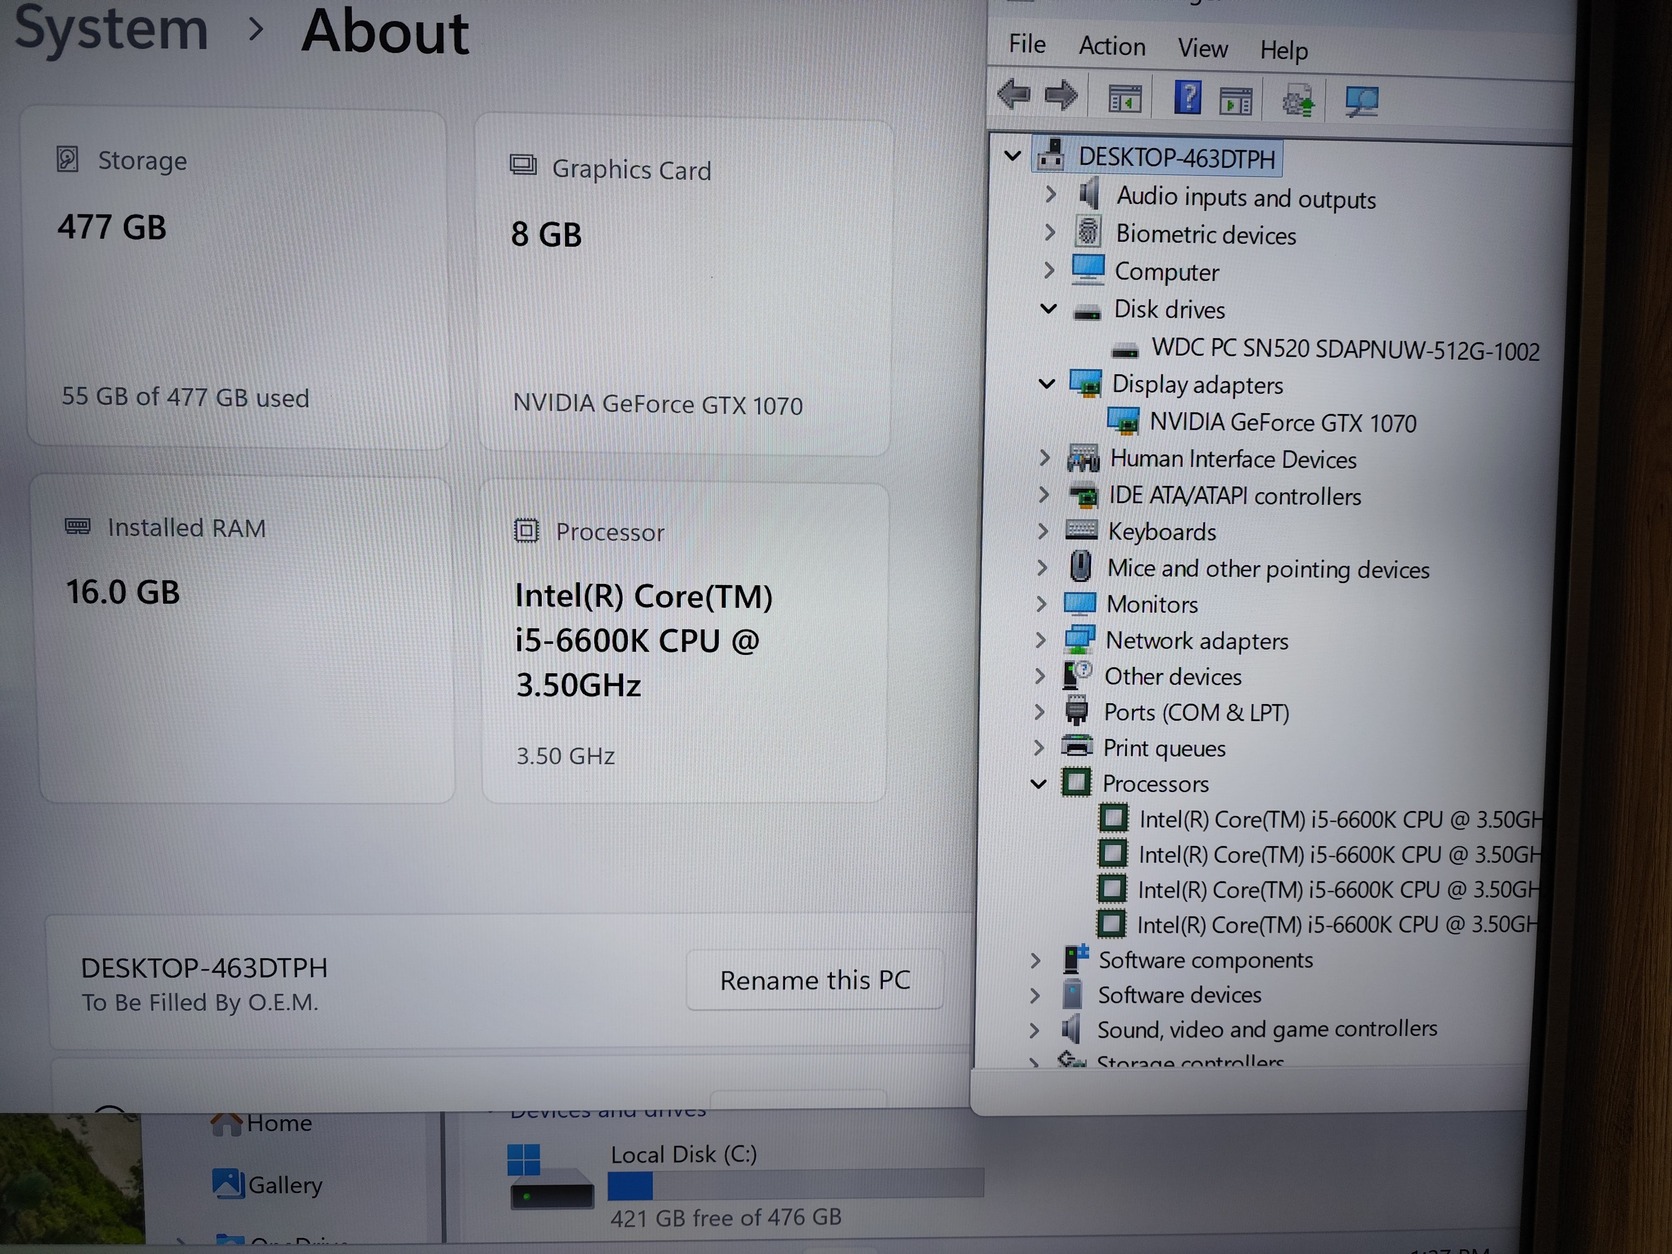Screen dimensions: 1672x1254
Task: Click the Gallery icon in File Explorer sidebar
Action: [x=228, y=1184]
